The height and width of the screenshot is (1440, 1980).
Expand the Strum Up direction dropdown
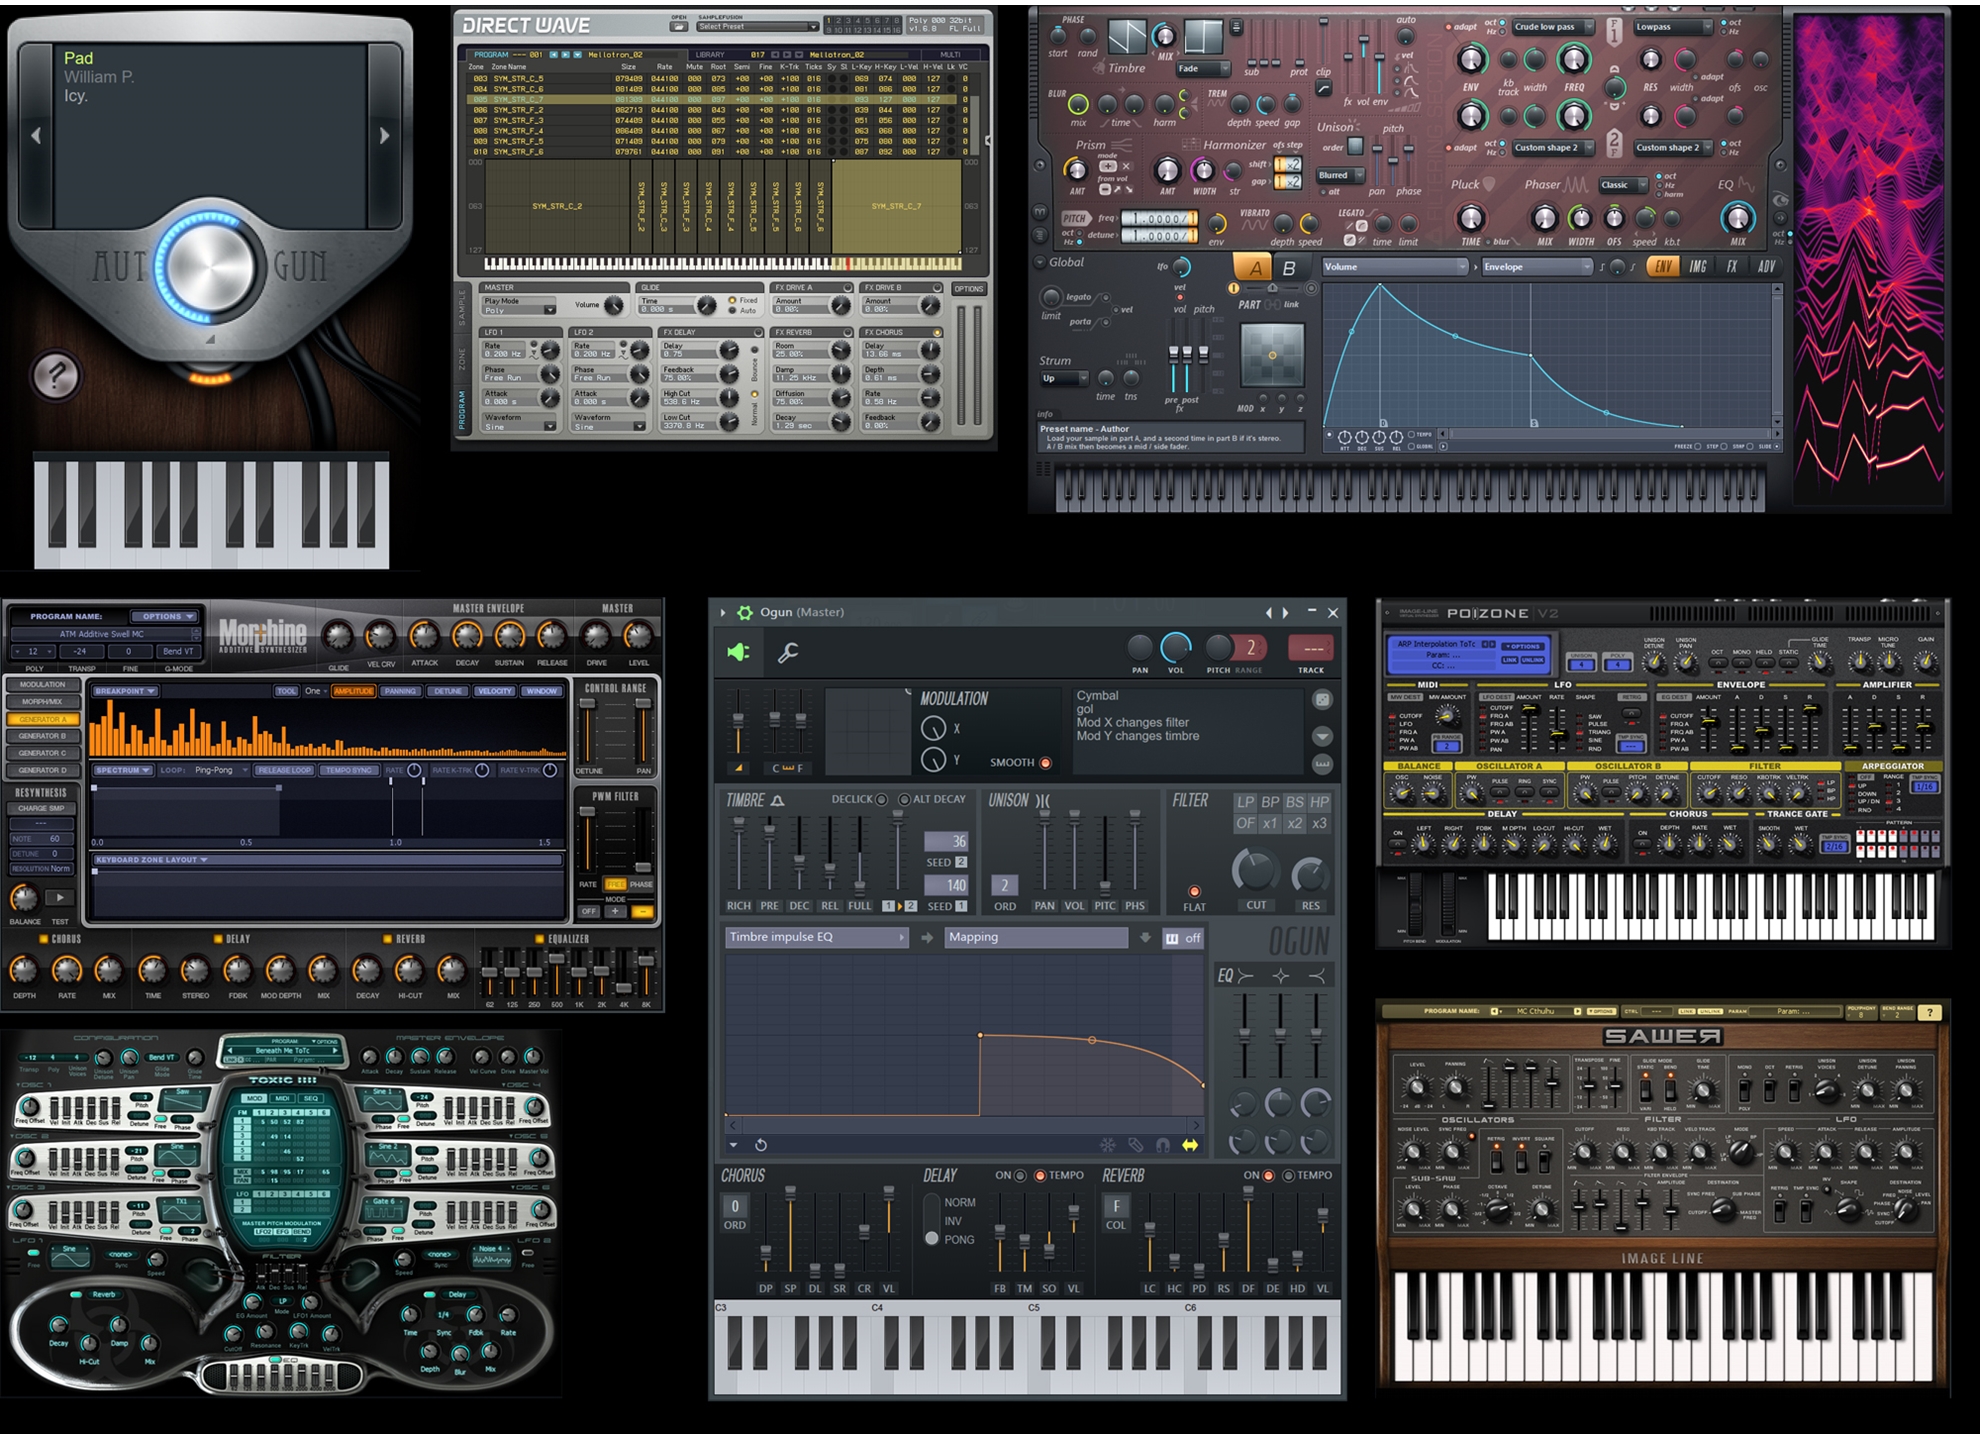point(1063,379)
